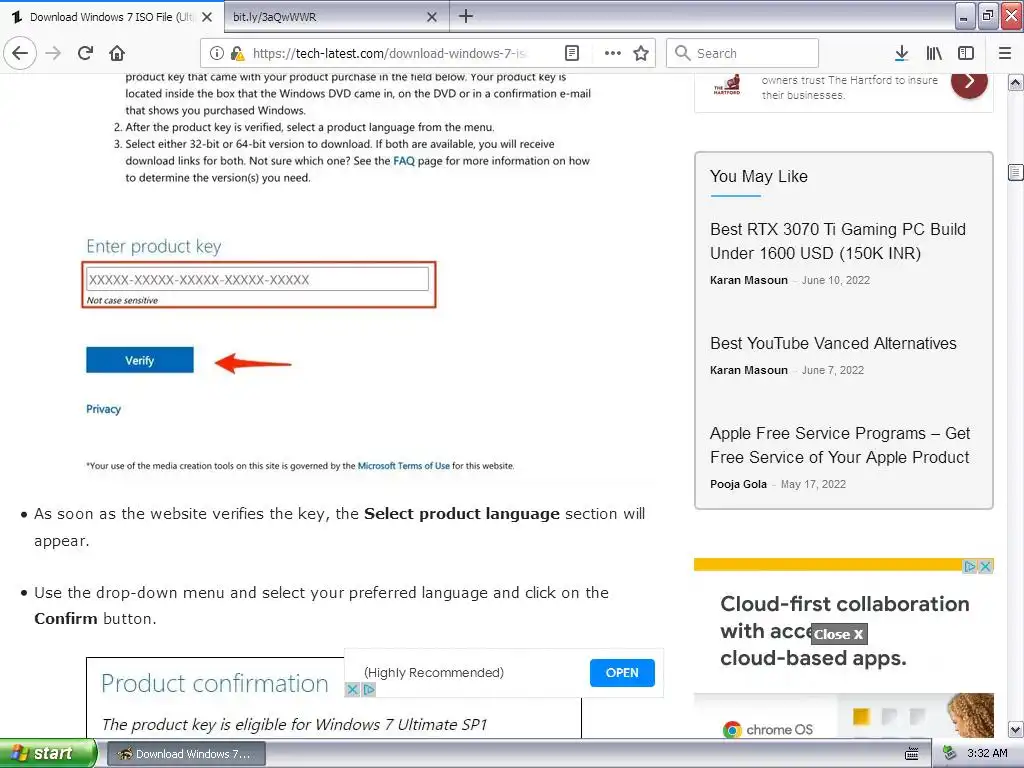The height and width of the screenshot is (768, 1024).
Task: Open the FAQ link
Action: [404, 161]
